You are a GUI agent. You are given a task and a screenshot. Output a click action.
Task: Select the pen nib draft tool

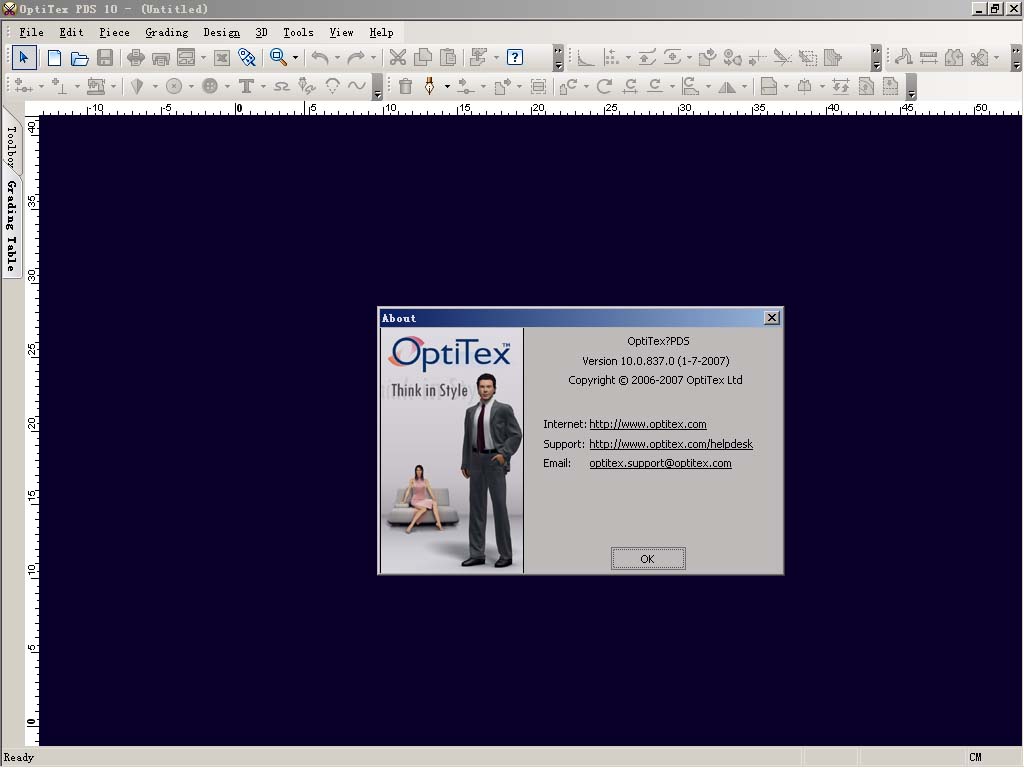pyautogui.click(x=430, y=86)
